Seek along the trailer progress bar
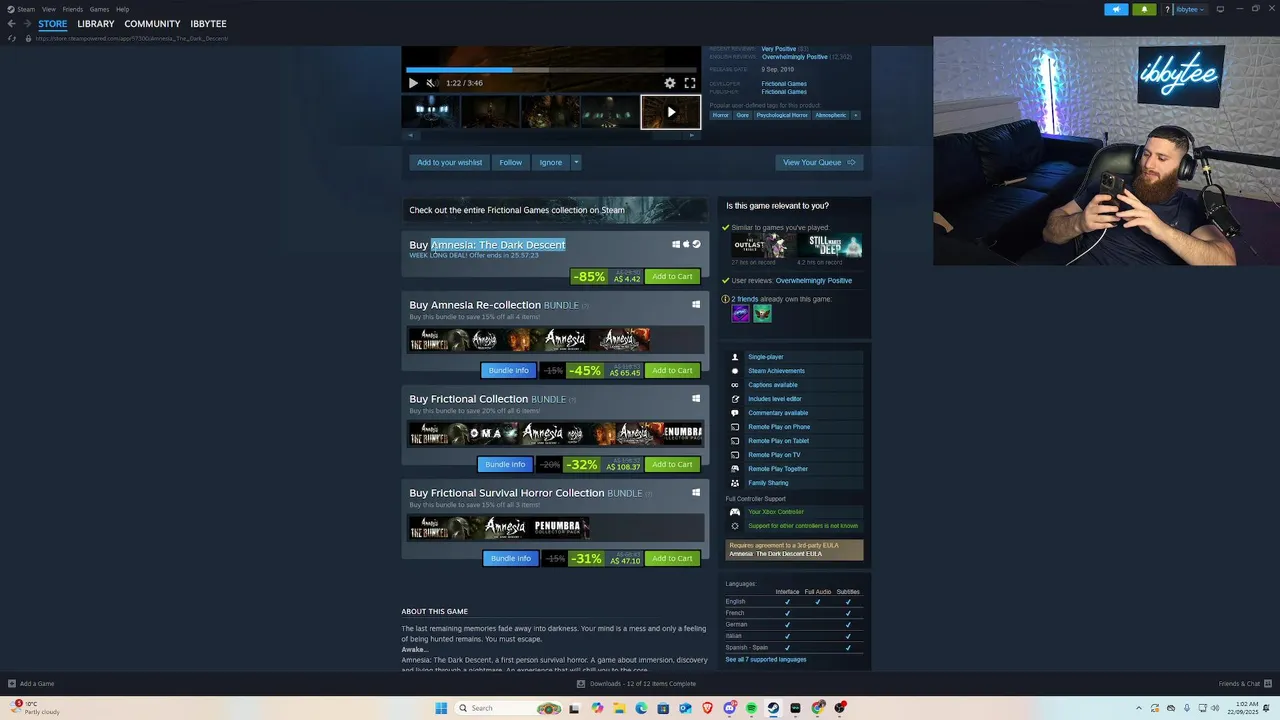1280x720 pixels. click(x=551, y=70)
